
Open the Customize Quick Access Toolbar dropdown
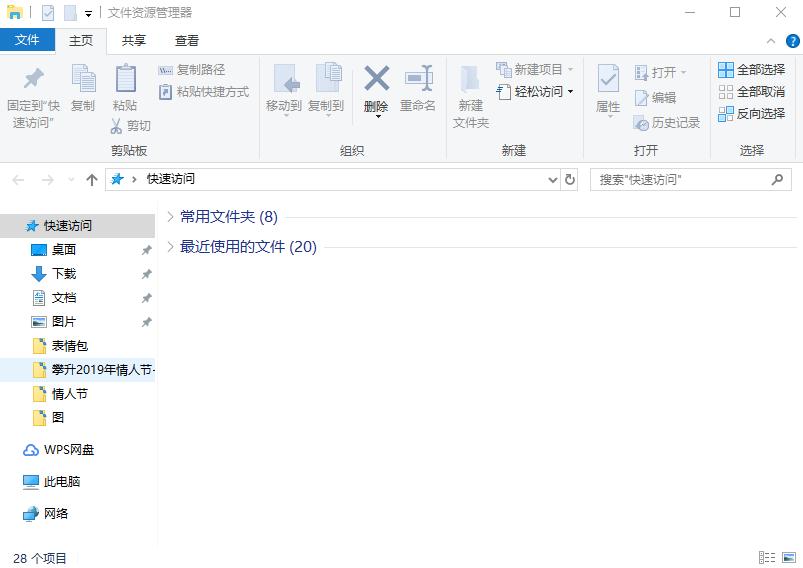tap(88, 14)
